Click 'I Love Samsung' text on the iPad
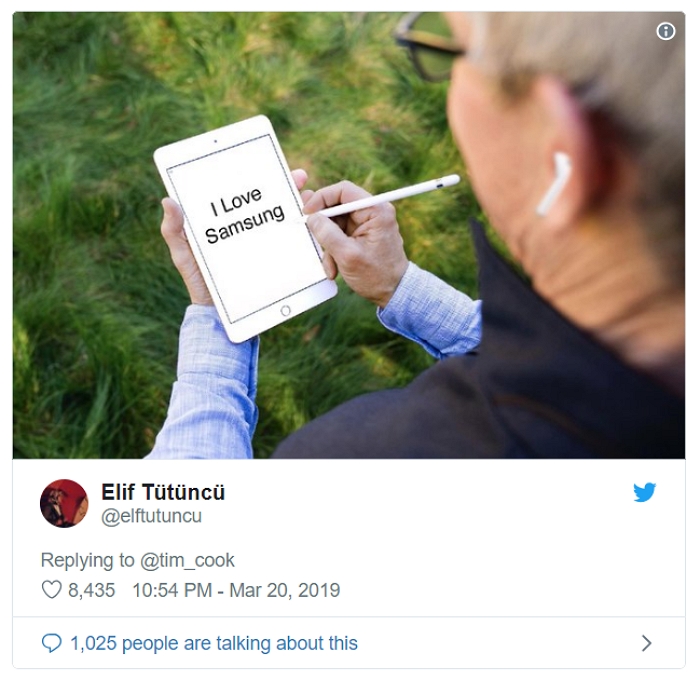Viewport: 700px width, 680px height. (x=243, y=215)
